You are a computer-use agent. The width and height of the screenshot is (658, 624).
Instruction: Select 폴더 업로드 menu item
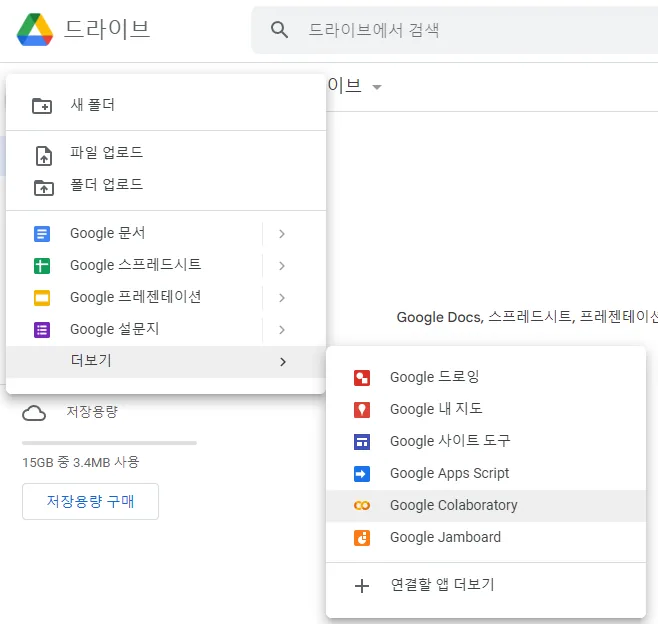pyautogui.click(x=166, y=184)
